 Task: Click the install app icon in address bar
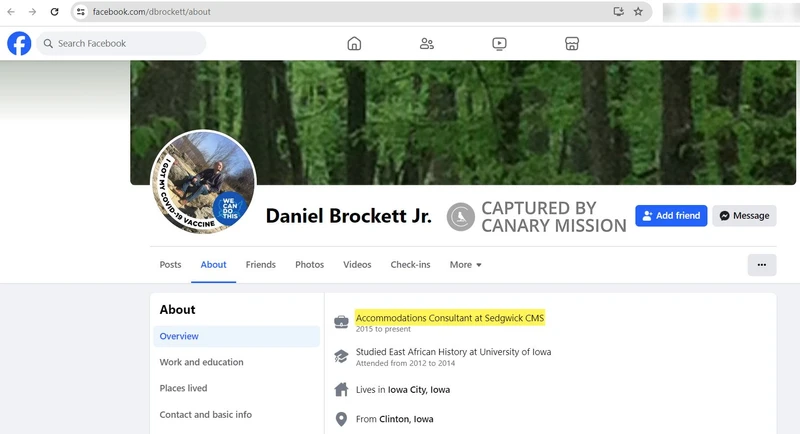[x=618, y=12]
